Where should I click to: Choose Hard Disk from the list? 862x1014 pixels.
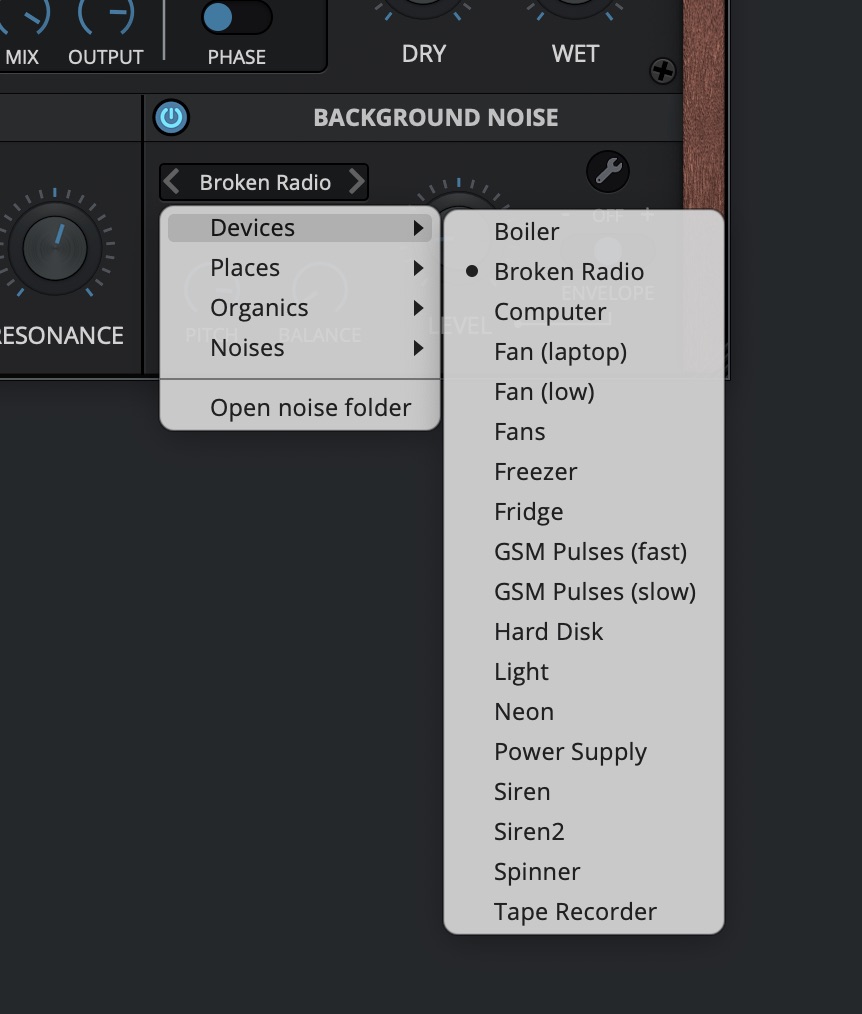click(x=548, y=632)
